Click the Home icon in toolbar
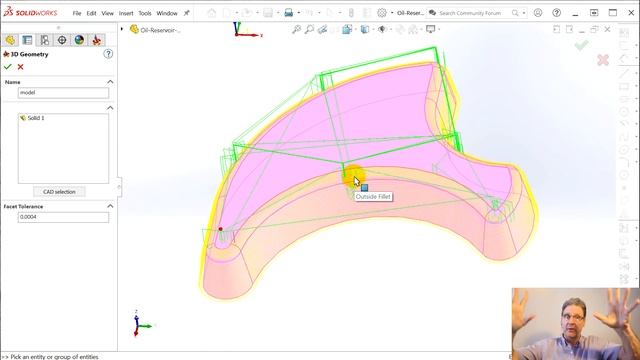Image resolution: width=640 pixels, height=360 pixels. [x=211, y=13]
